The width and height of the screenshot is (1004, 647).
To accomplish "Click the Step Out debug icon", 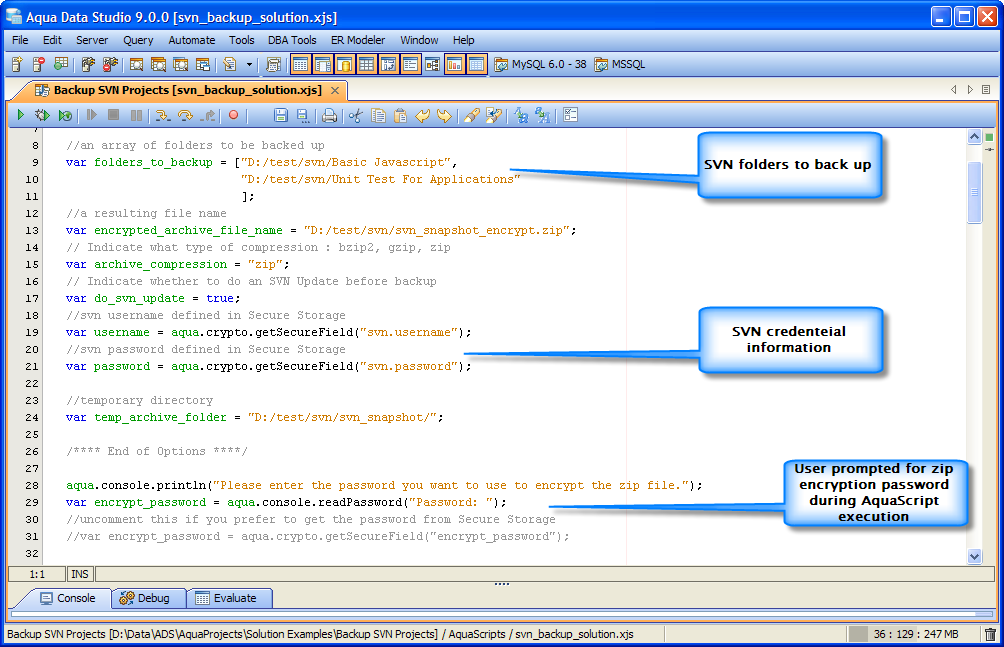I will [x=207, y=115].
